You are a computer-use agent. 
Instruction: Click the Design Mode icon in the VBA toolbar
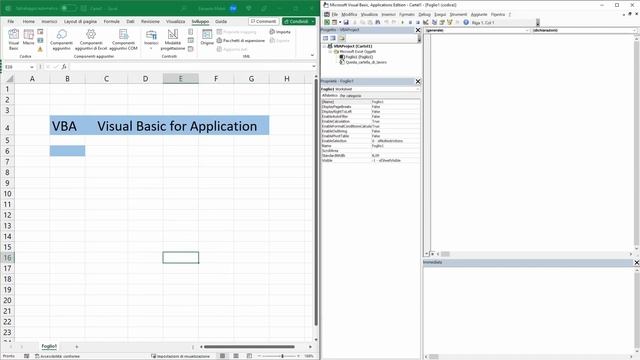point(425,22)
